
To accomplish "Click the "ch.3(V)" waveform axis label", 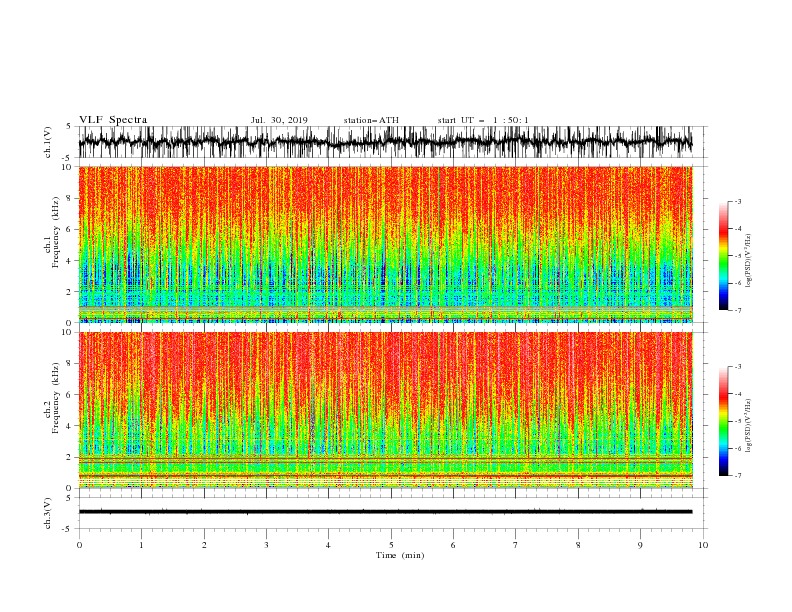I will click(x=48, y=513).
